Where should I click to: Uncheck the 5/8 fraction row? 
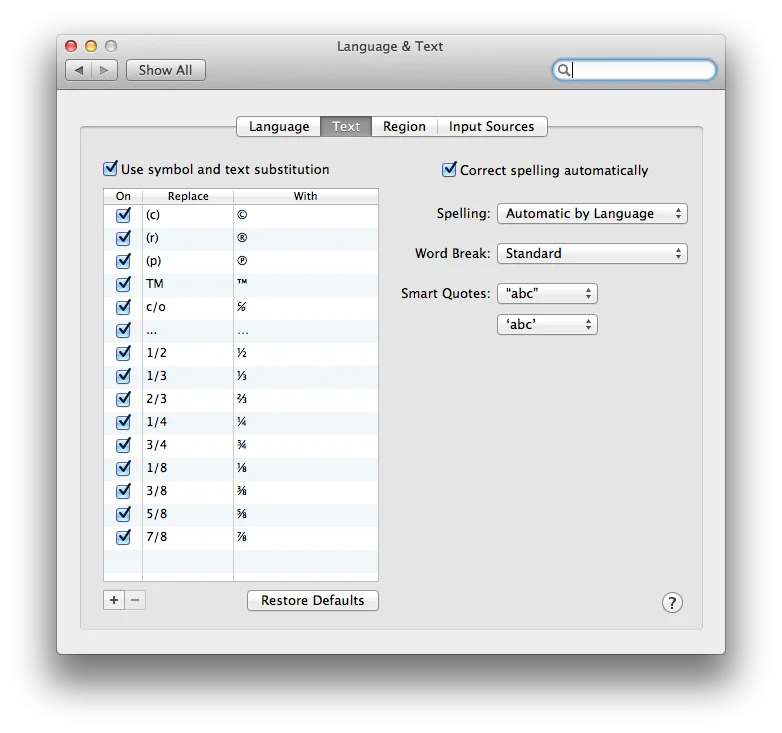coord(123,514)
